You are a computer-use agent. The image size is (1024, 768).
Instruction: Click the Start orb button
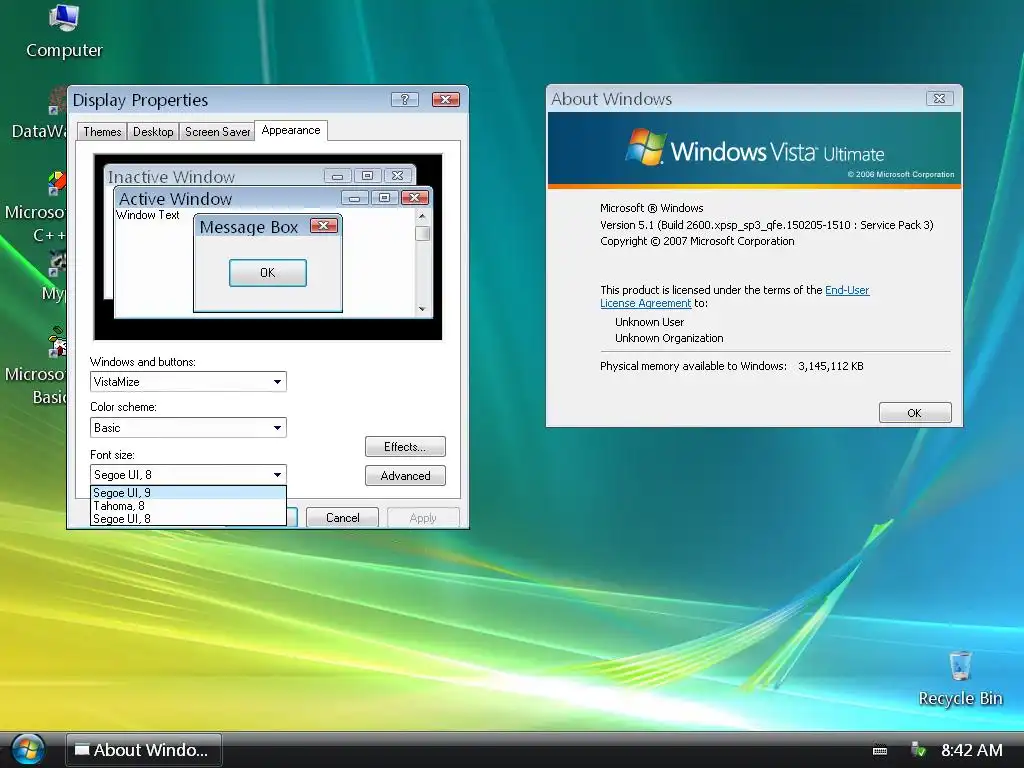pyautogui.click(x=27, y=750)
